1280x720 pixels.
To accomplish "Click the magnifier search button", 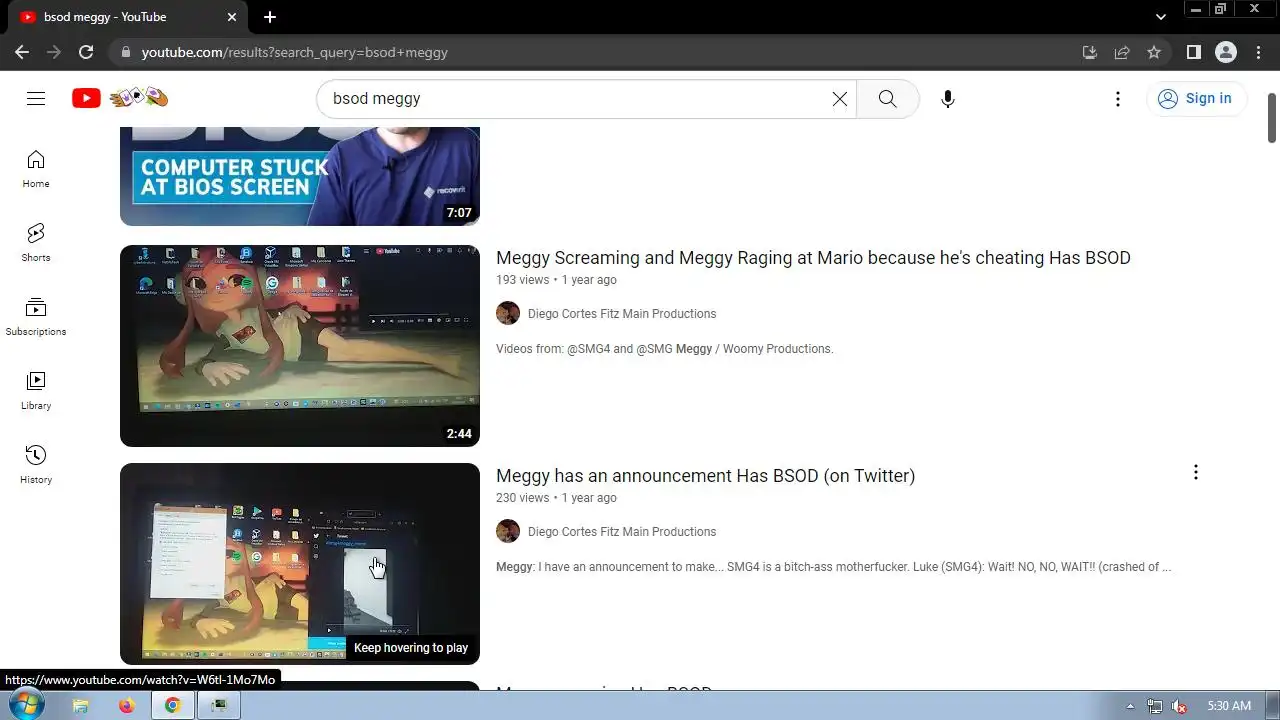I will click(x=887, y=99).
